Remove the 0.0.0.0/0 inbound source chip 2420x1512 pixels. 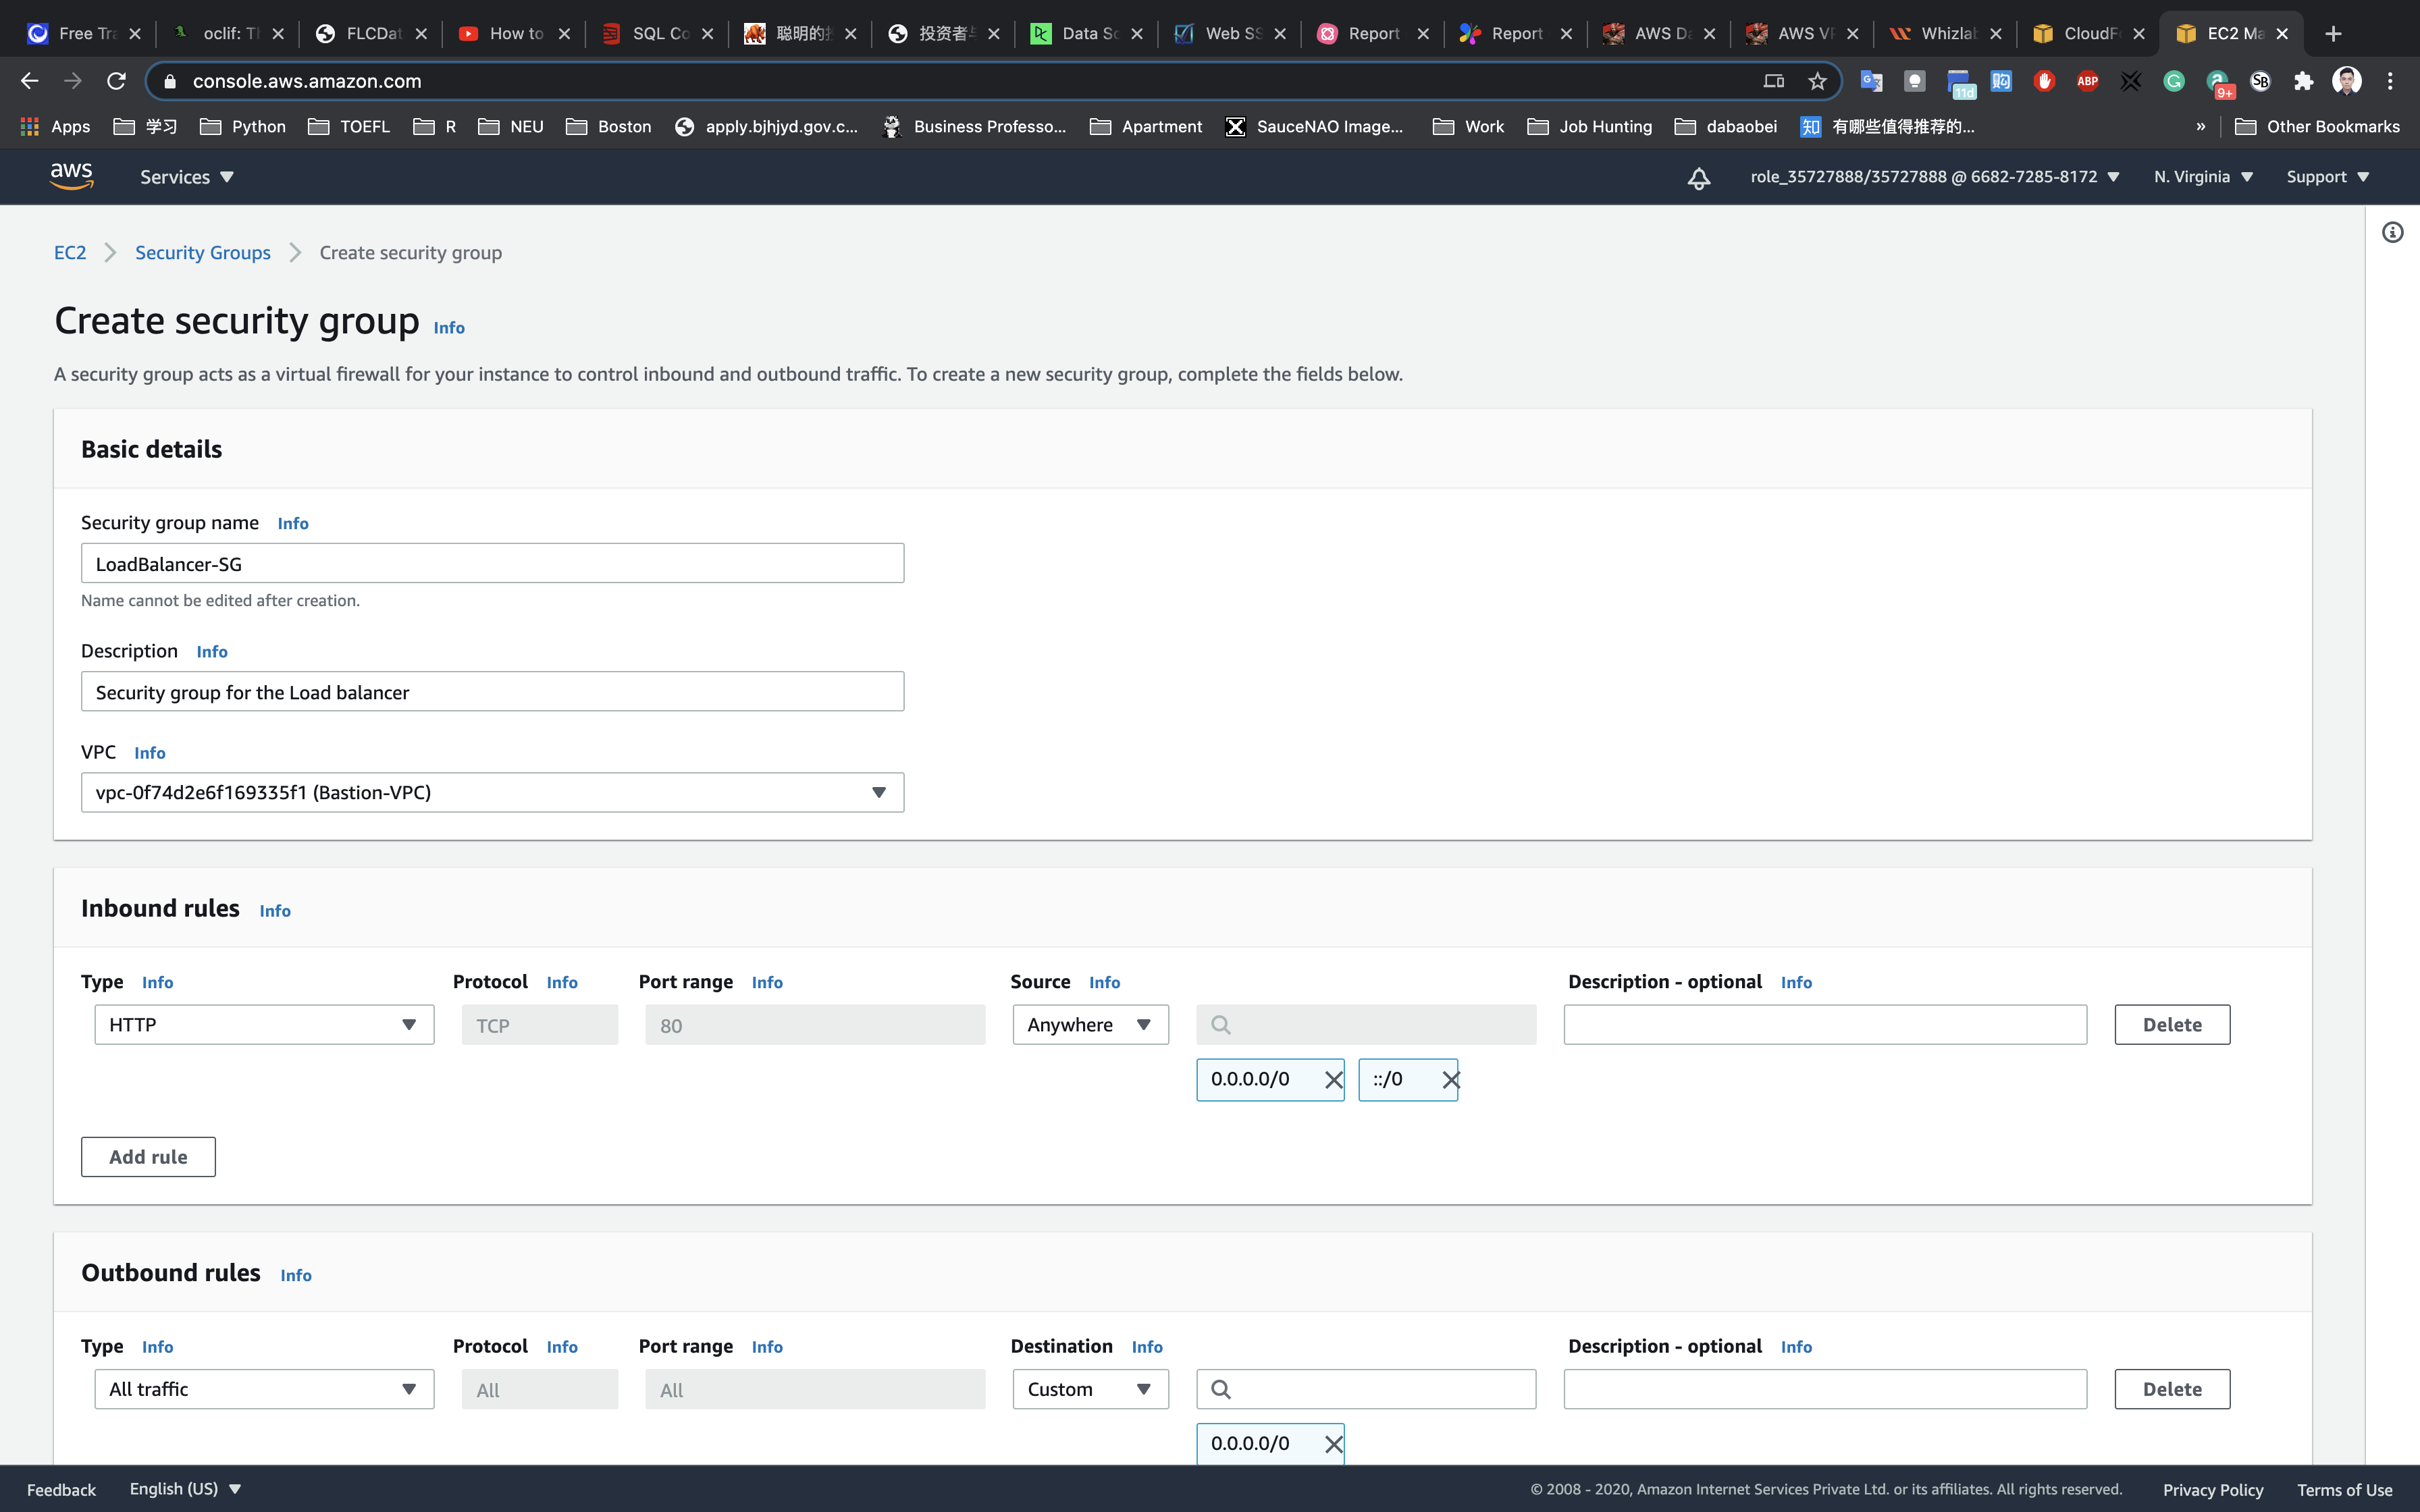pyautogui.click(x=1333, y=1080)
